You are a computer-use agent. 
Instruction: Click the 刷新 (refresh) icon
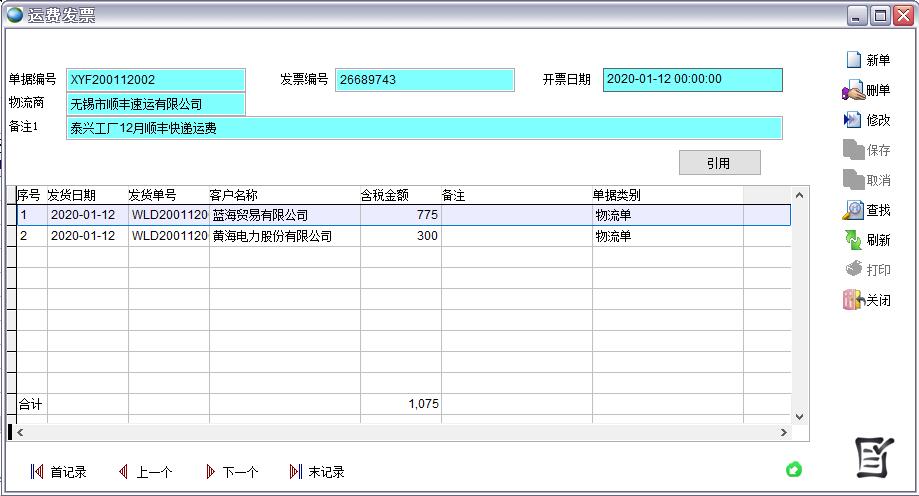(x=853, y=240)
